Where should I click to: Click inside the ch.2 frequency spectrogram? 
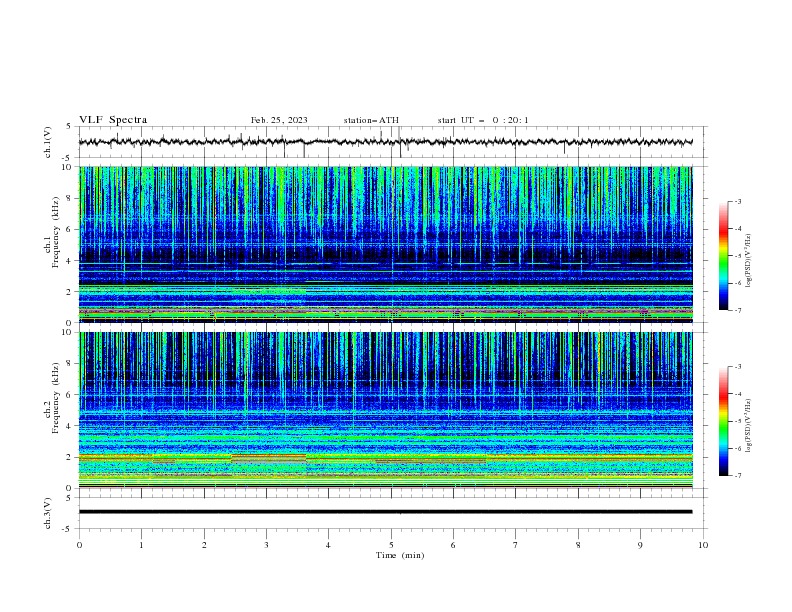click(x=385, y=410)
